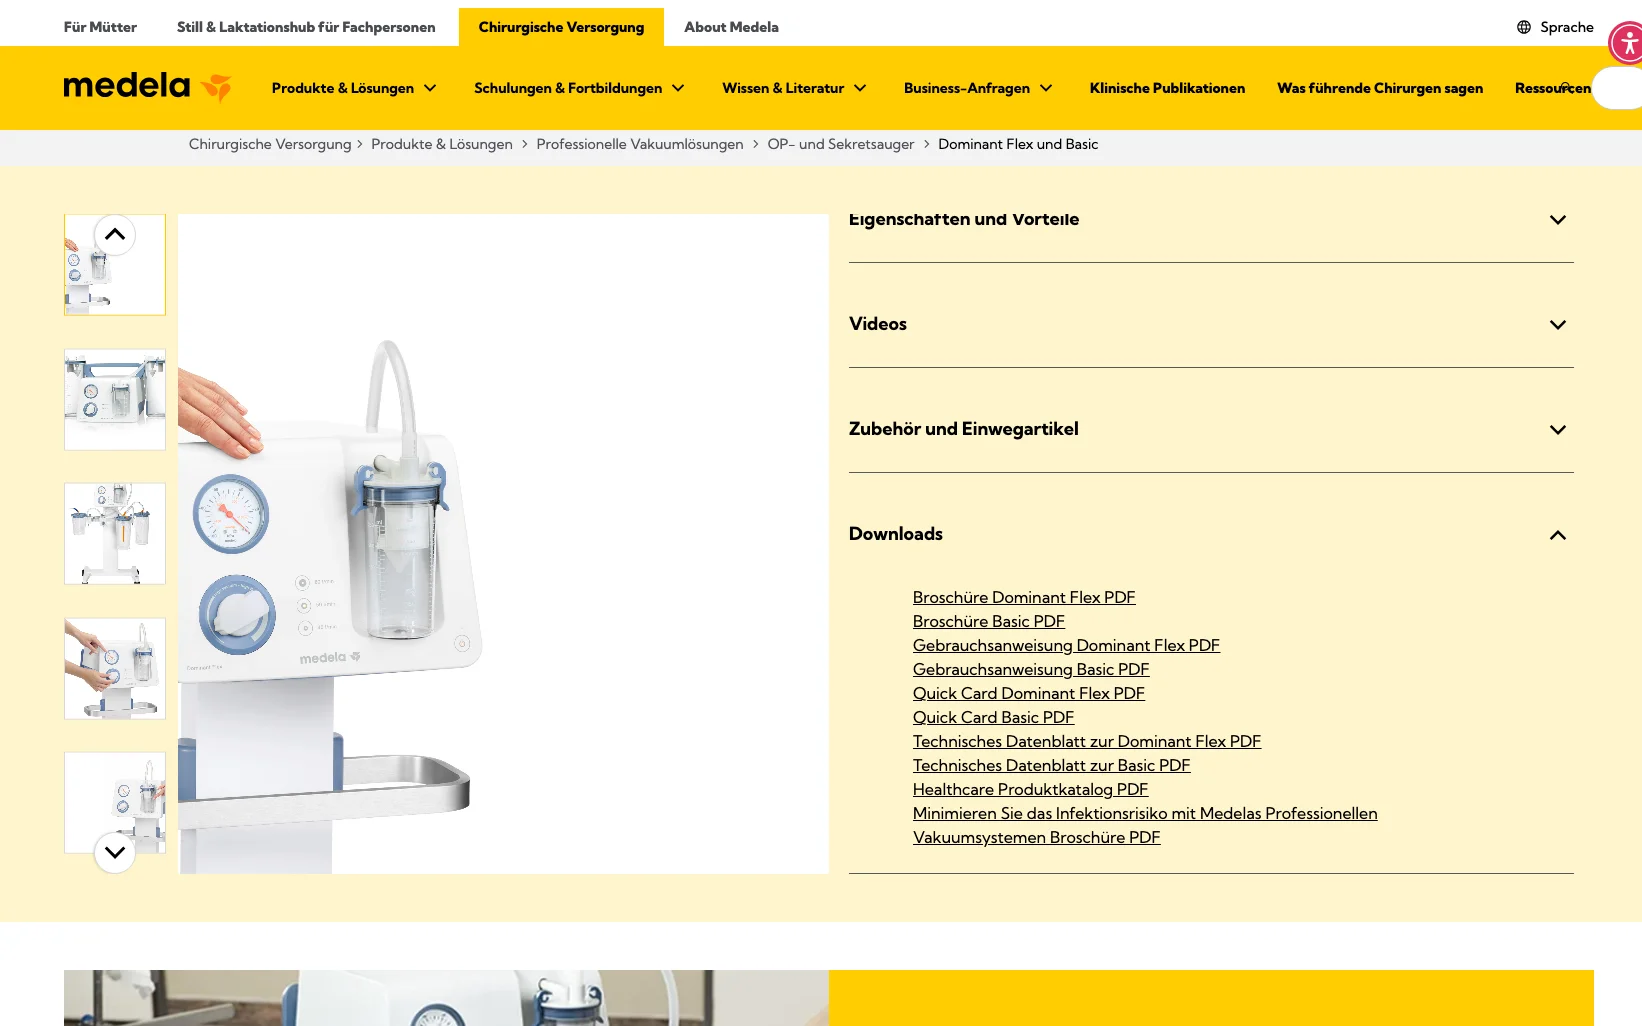Select Chirurgische Versorgung tab
The height and width of the screenshot is (1026, 1642).
point(561,27)
